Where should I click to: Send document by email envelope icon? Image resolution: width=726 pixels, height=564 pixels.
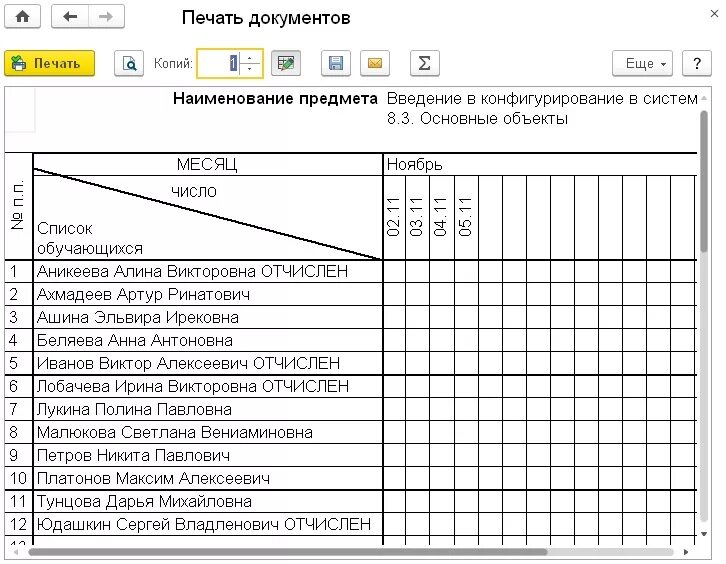(375, 63)
